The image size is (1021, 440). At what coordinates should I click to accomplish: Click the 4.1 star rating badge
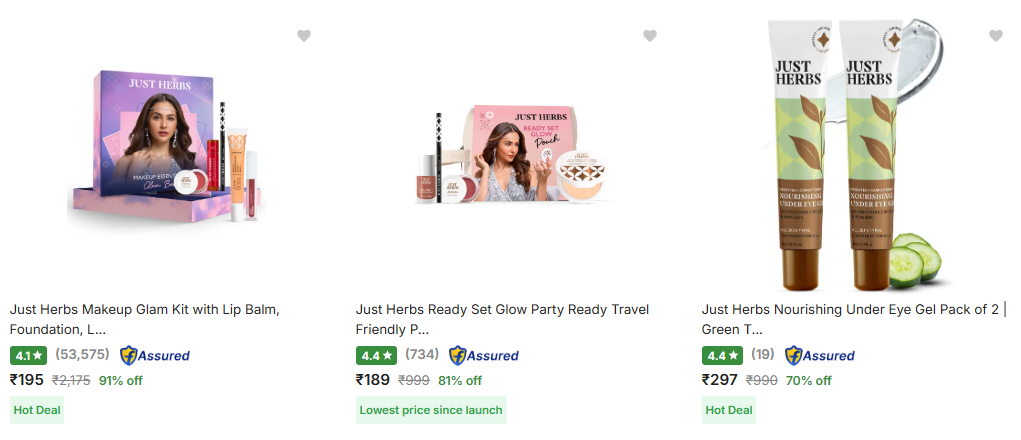28,355
